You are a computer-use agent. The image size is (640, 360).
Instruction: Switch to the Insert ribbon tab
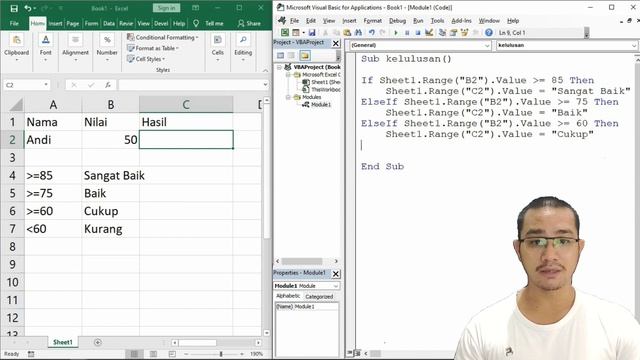(x=56, y=23)
